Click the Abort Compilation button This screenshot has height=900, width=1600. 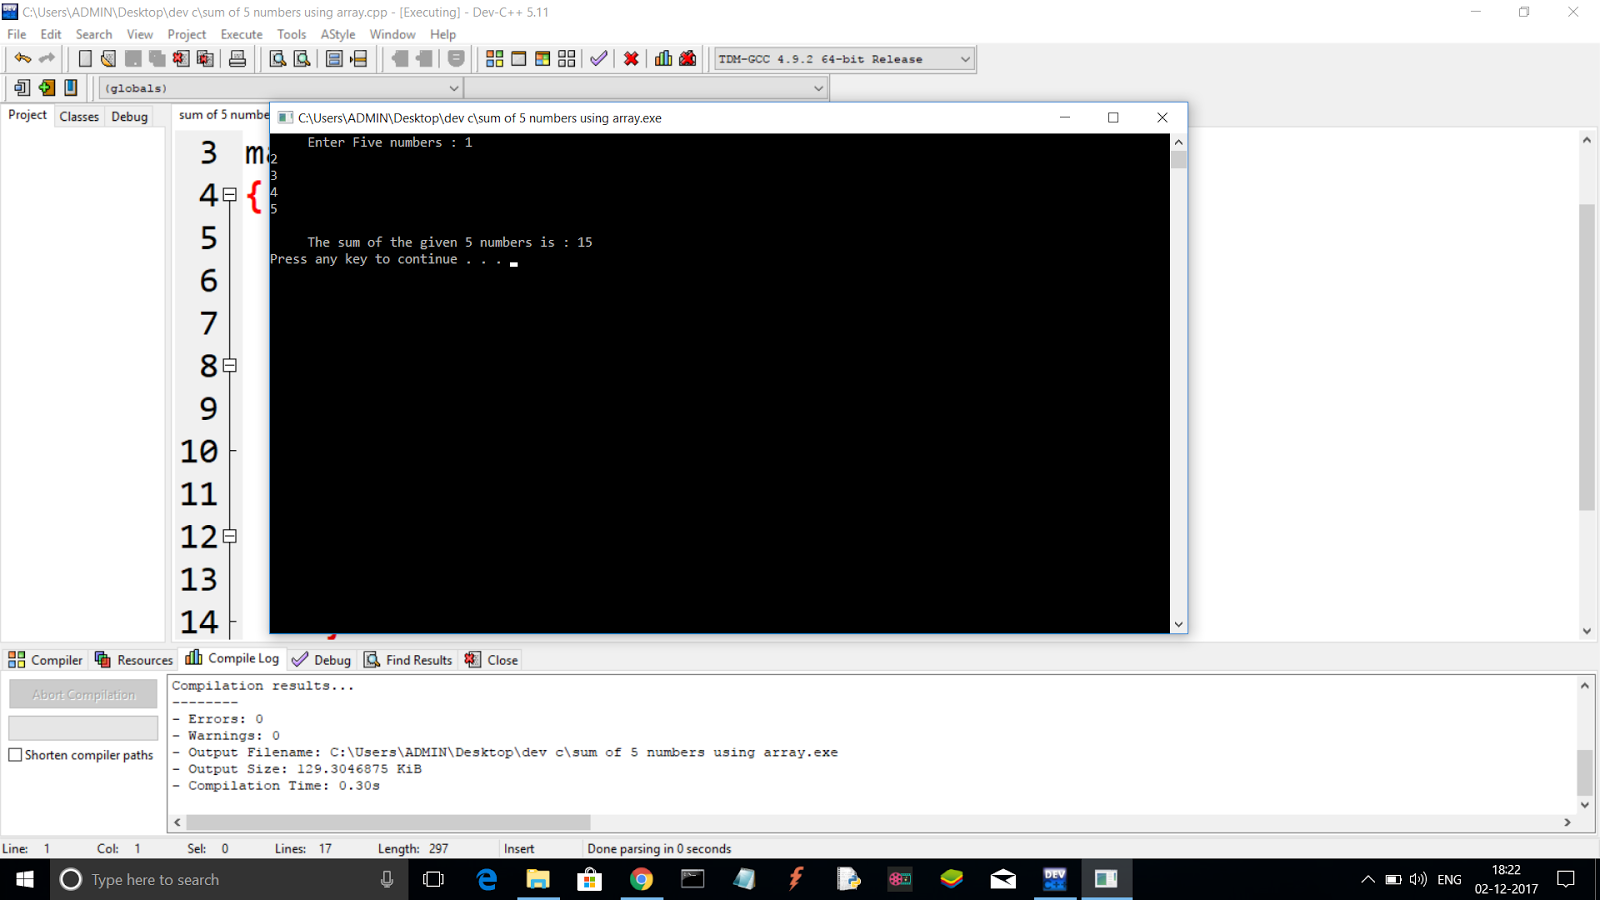coord(83,693)
